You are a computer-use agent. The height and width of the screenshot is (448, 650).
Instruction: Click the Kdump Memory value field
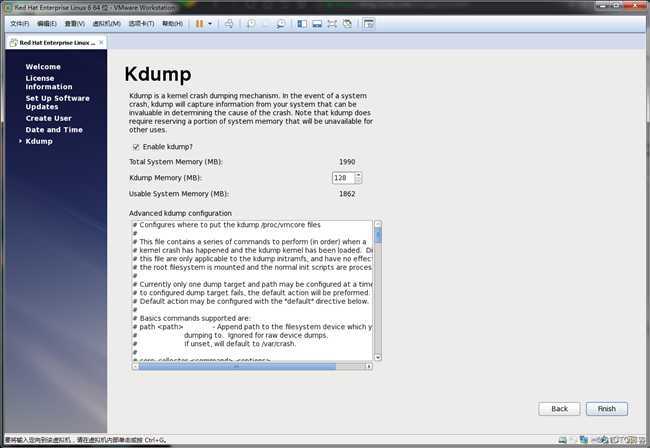pos(343,178)
